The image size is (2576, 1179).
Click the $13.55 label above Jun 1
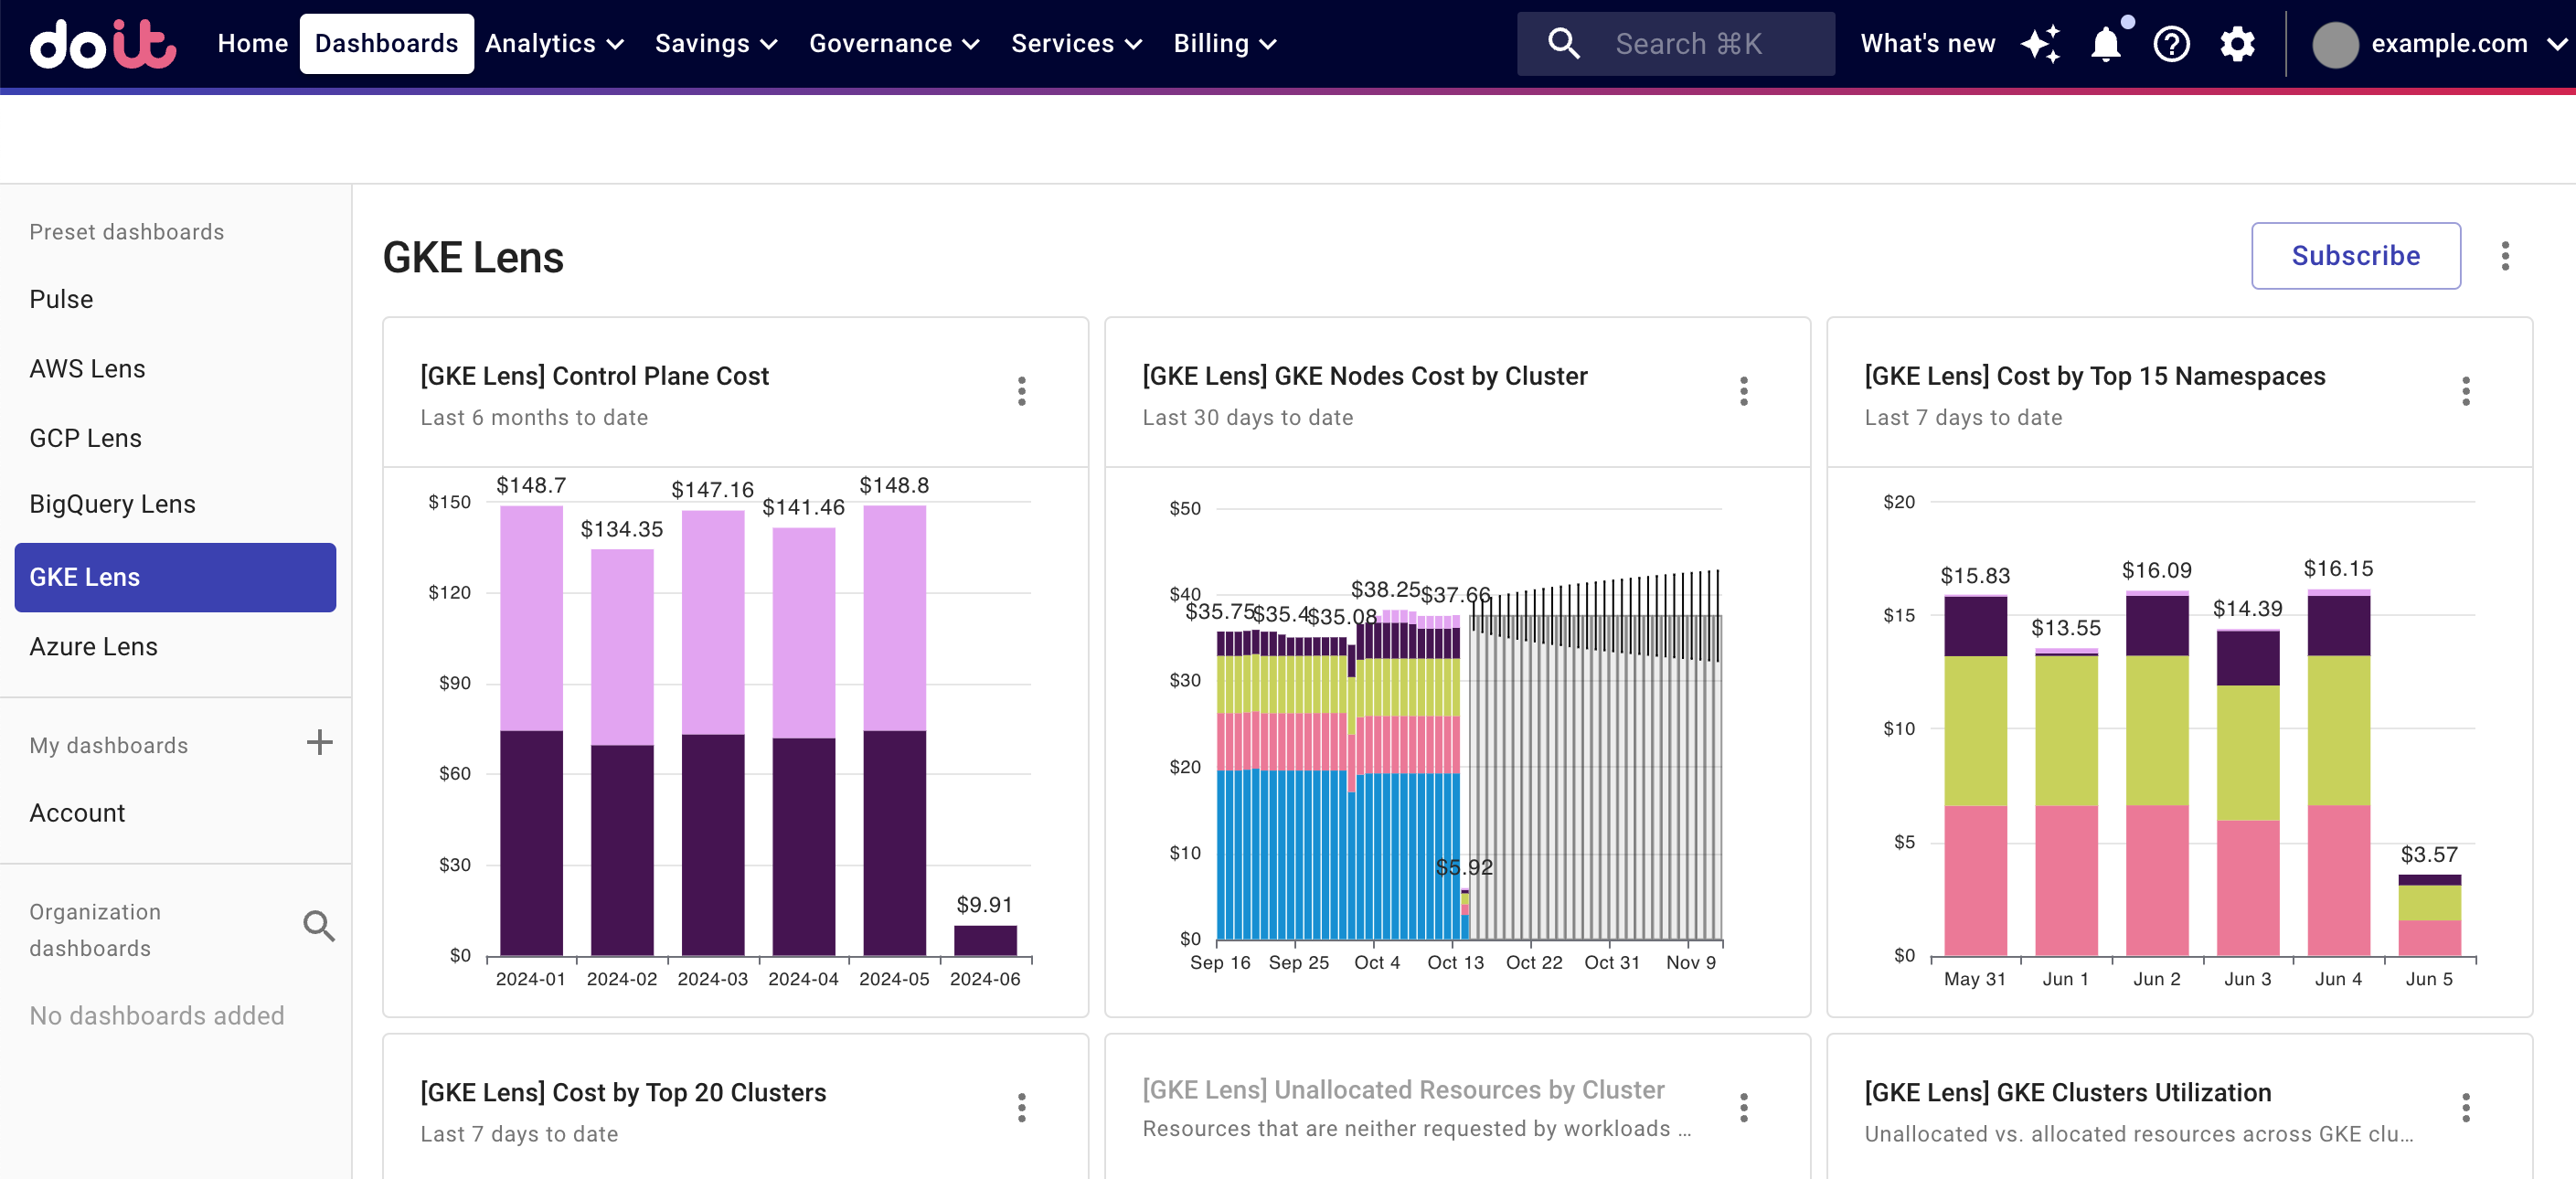coord(2065,628)
